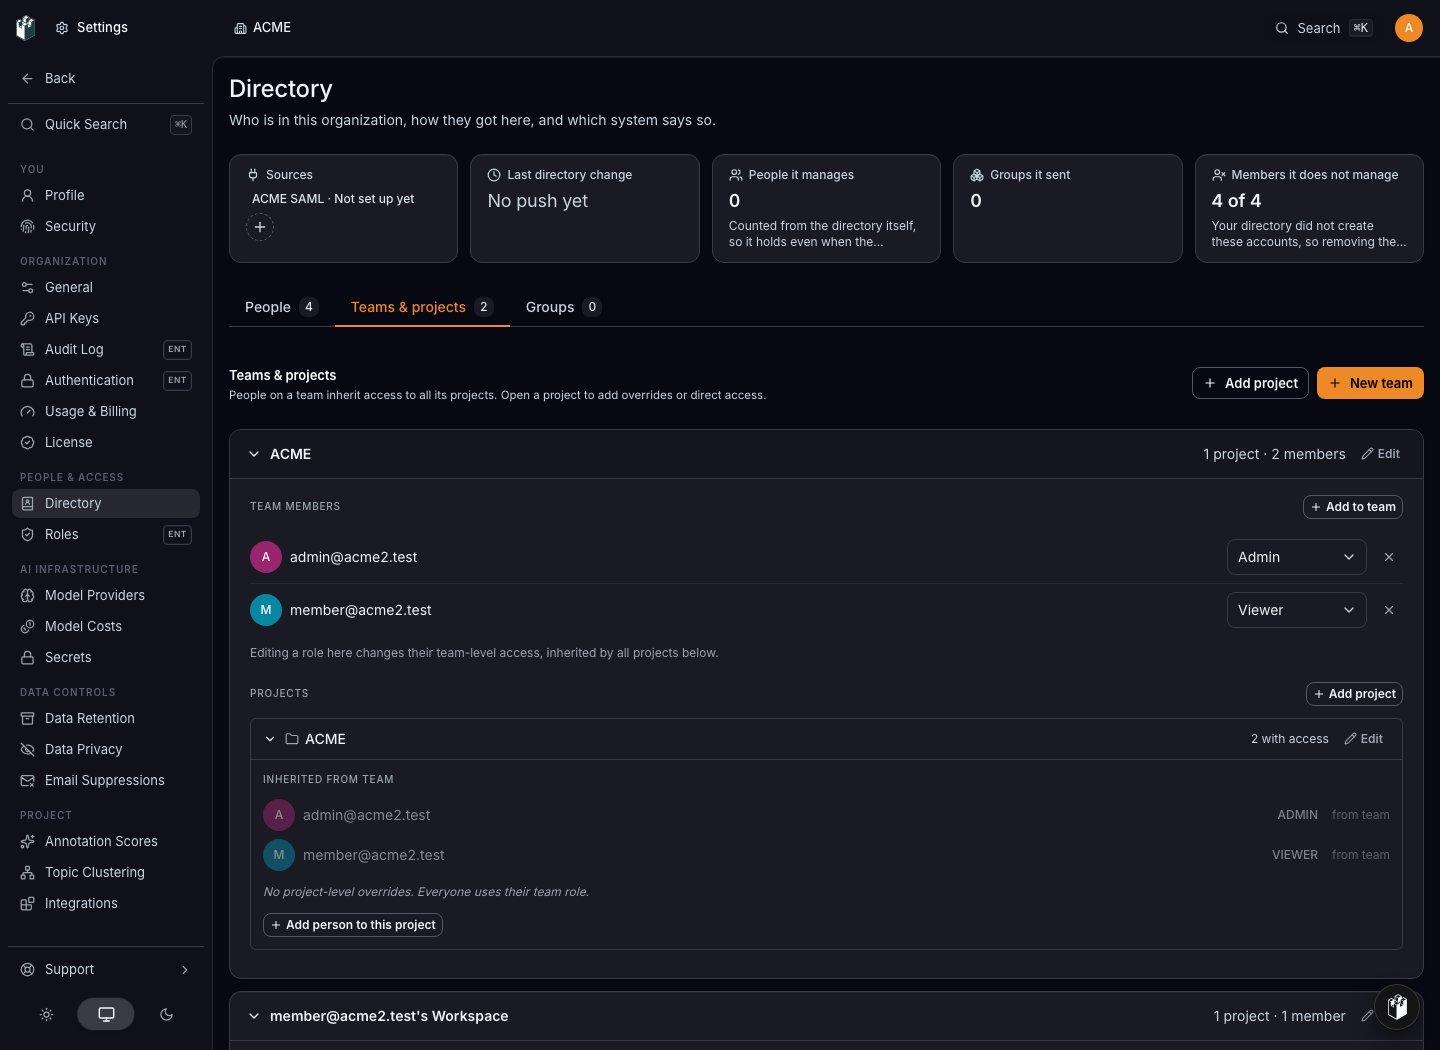Select the Teams & projects tab
The image size is (1440, 1050).
pos(421,307)
